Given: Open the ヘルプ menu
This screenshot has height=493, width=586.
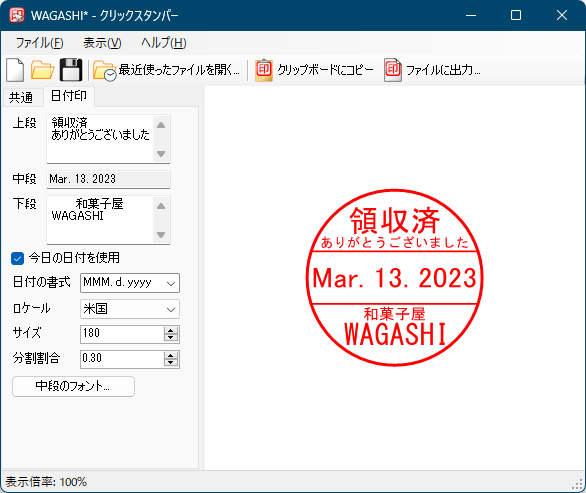Looking at the screenshot, I should pos(163,43).
